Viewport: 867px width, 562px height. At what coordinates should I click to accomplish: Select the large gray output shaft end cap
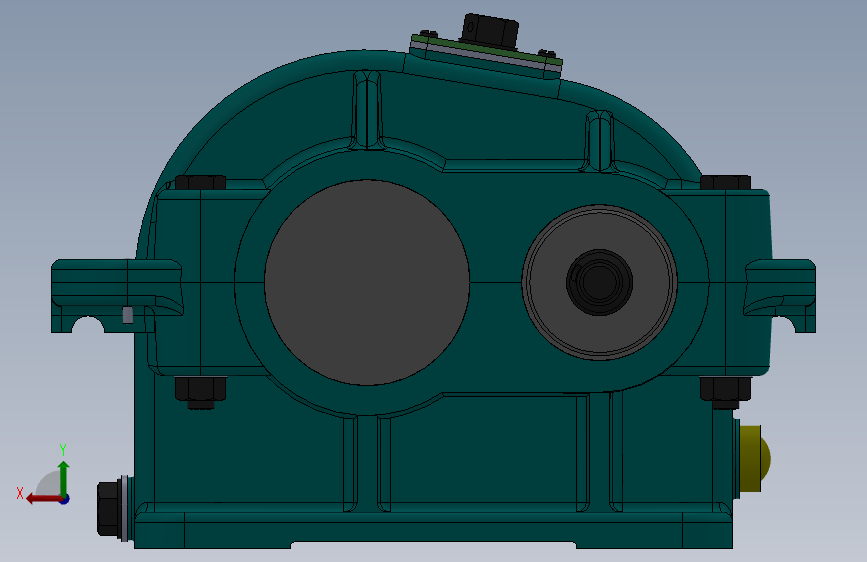coord(367,282)
